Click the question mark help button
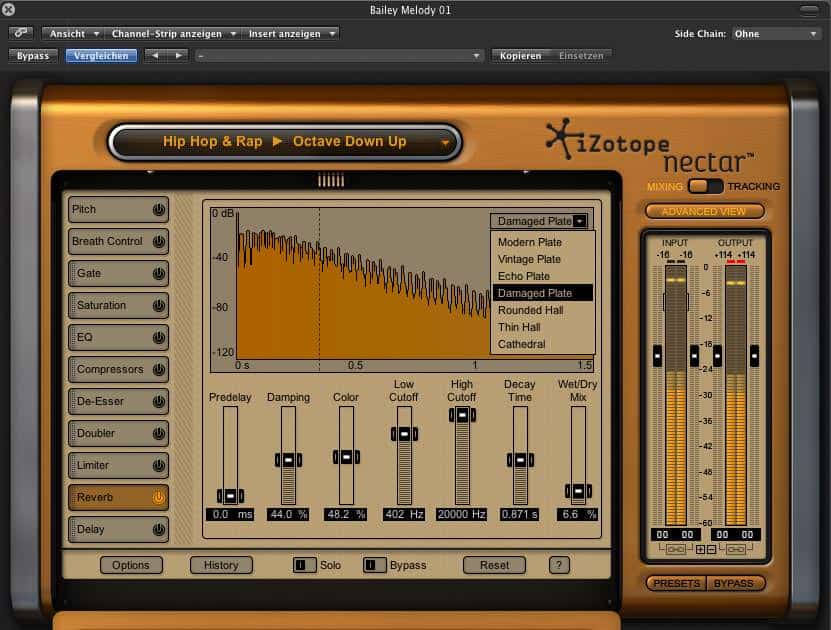 pyautogui.click(x=559, y=565)
